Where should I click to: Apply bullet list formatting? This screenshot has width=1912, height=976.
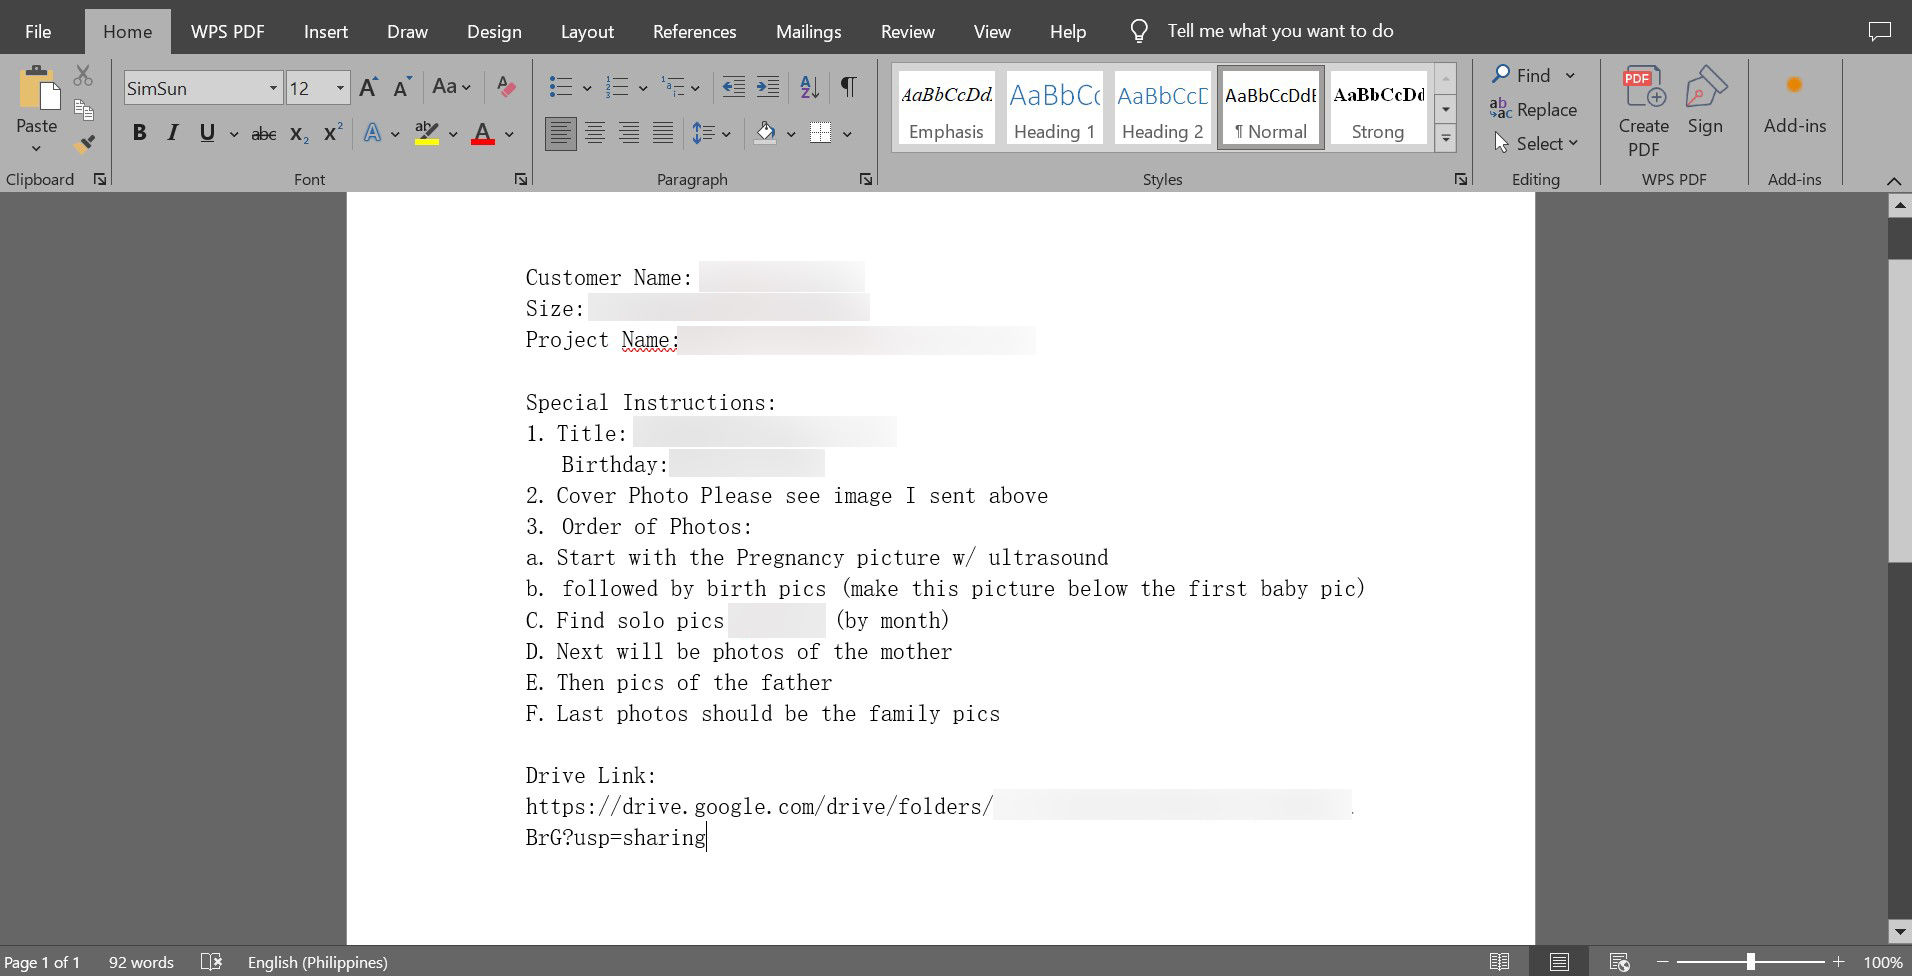[561, 88]
